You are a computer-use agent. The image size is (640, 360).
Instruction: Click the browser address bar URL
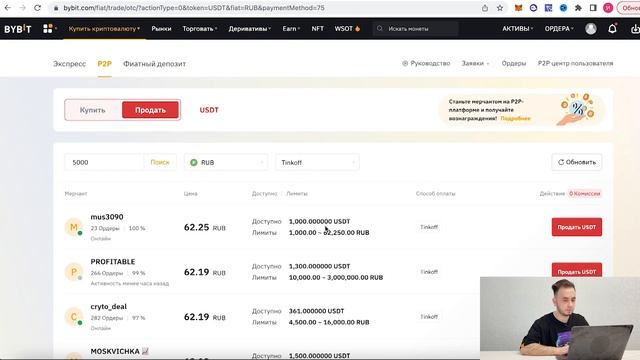pyautogui.click(x=194, y=8)
